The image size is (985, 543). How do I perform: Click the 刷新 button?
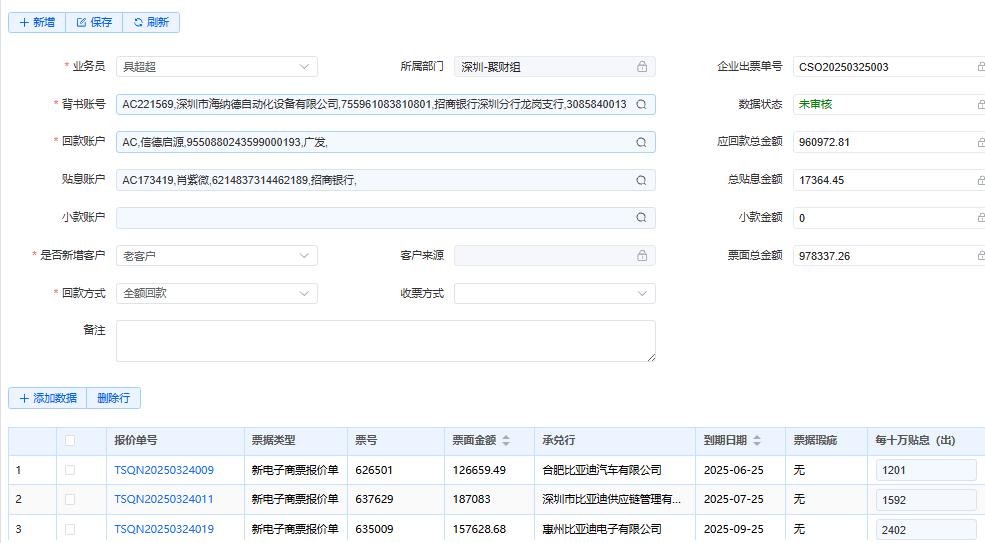point(151,23)
